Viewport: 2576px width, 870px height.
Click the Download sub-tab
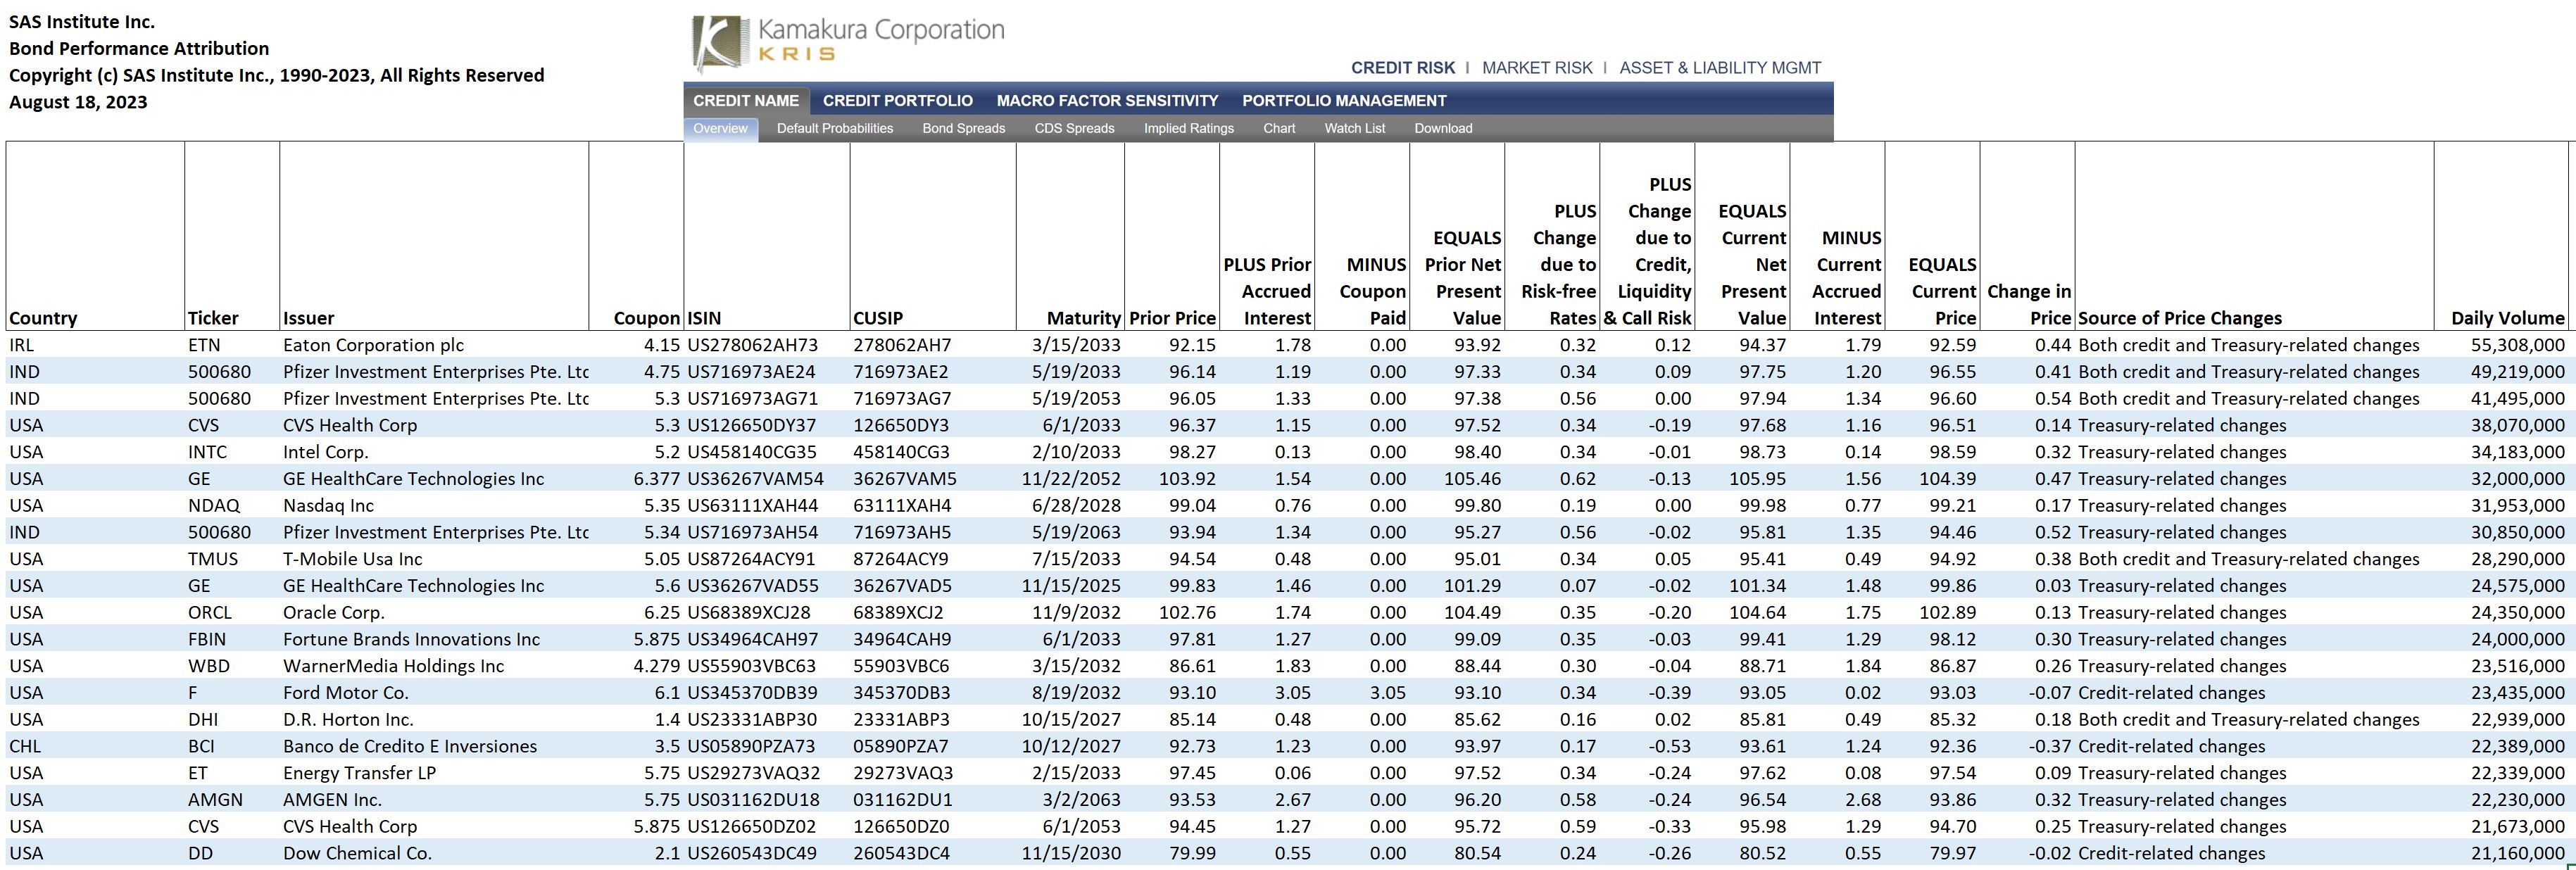[x=1443, y=129]
